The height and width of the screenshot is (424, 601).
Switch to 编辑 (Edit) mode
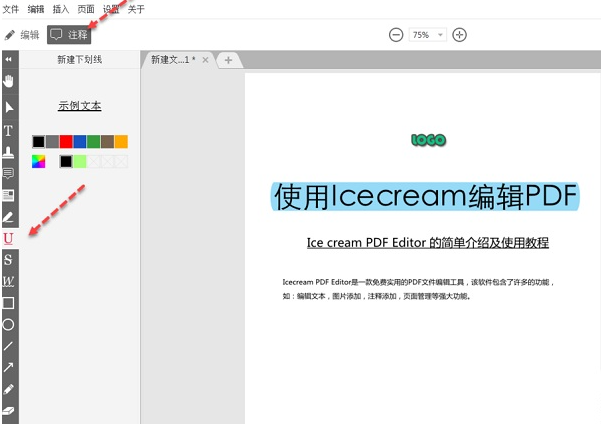point(22,35)
